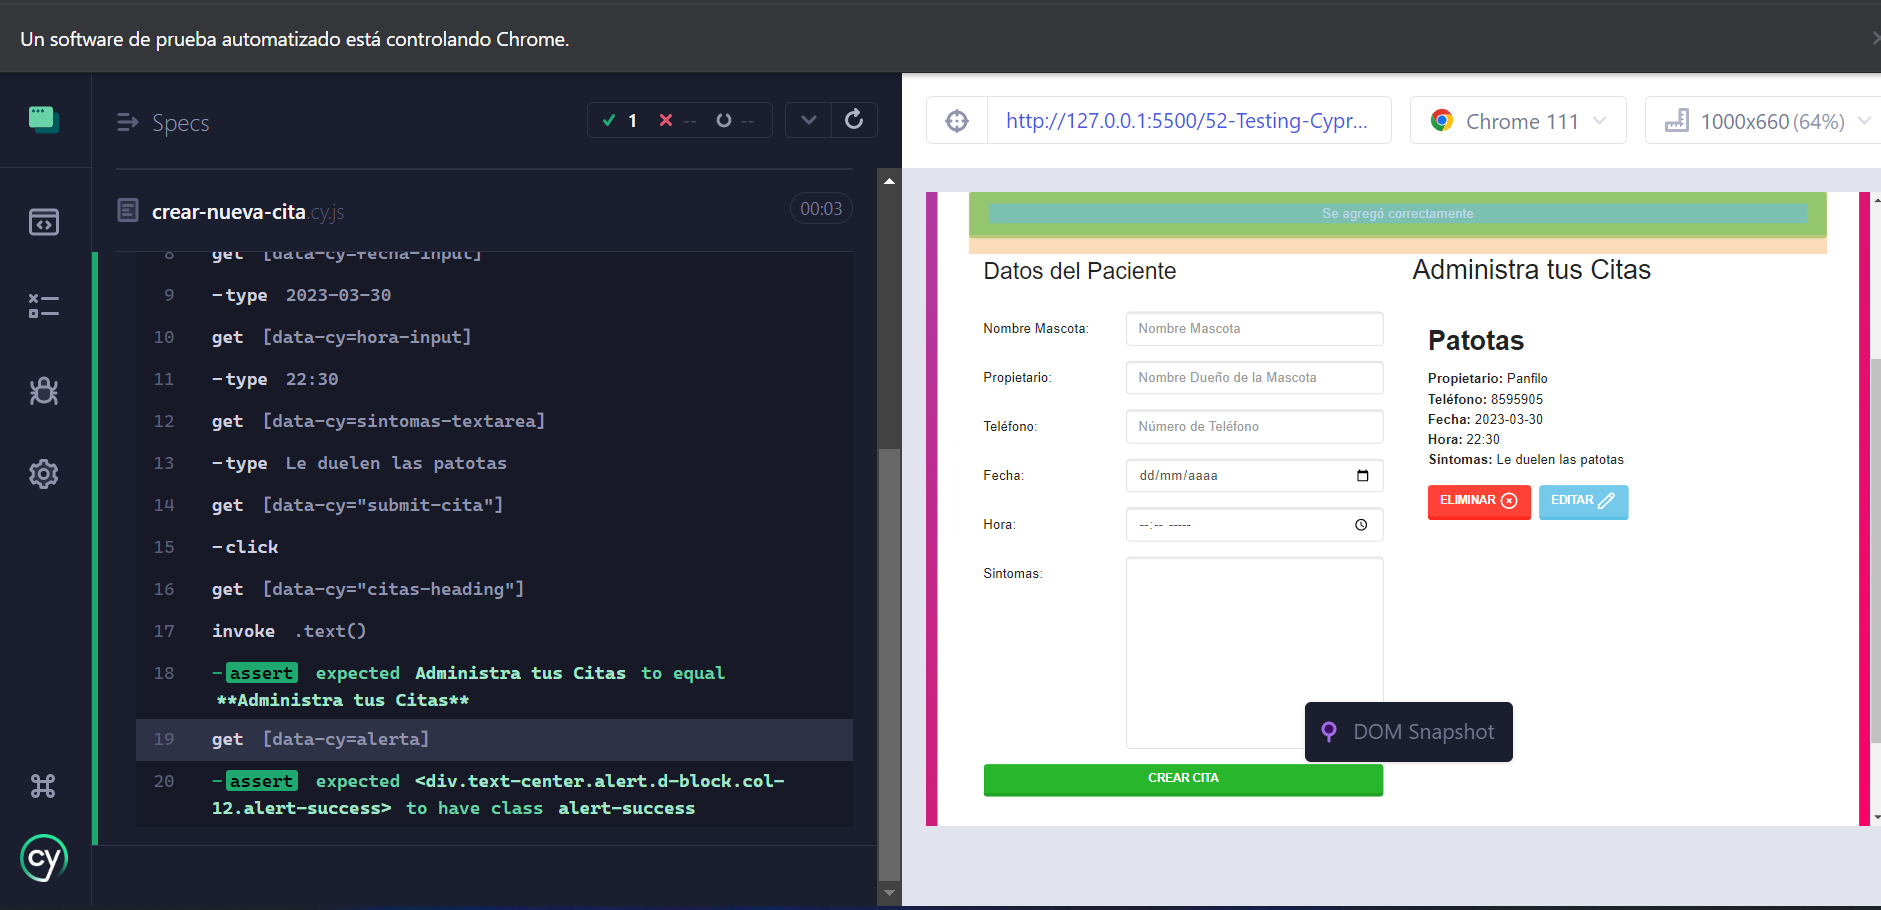Open the Chrome 111 browser dropdown
The width and height of the screenshot is (1881, 910).
[x=1516, y=120]
